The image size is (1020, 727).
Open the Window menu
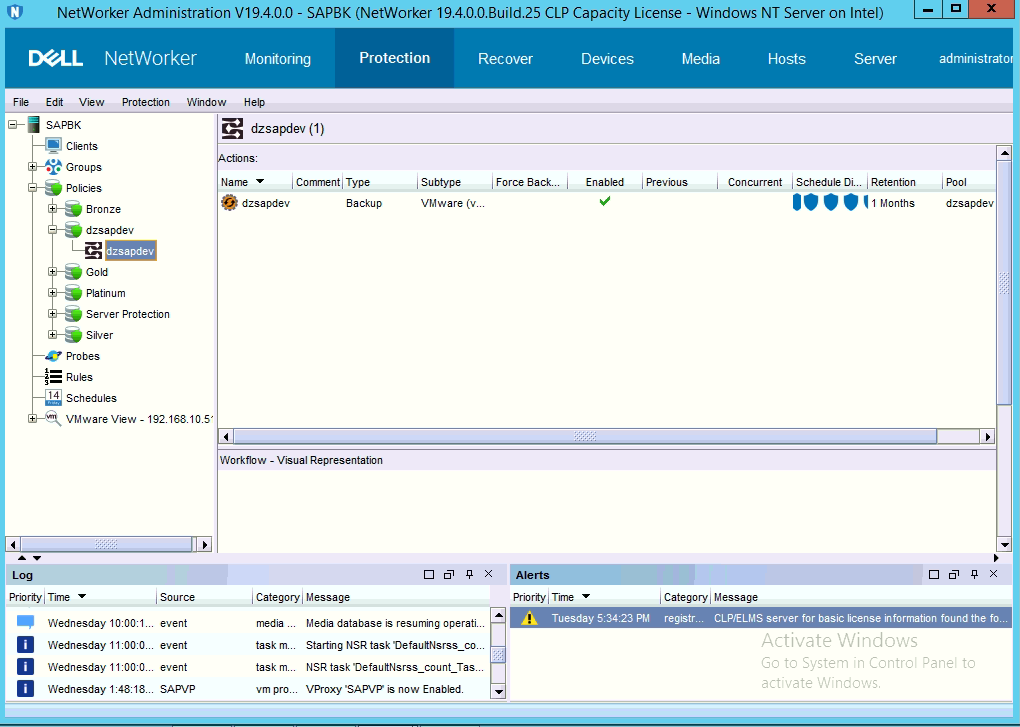206,102
